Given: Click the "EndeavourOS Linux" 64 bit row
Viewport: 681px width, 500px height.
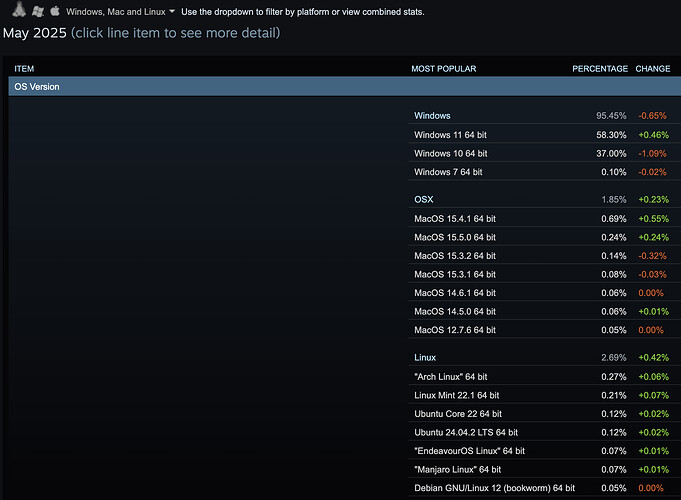Looking at the screenshot, I should point(545,451).
